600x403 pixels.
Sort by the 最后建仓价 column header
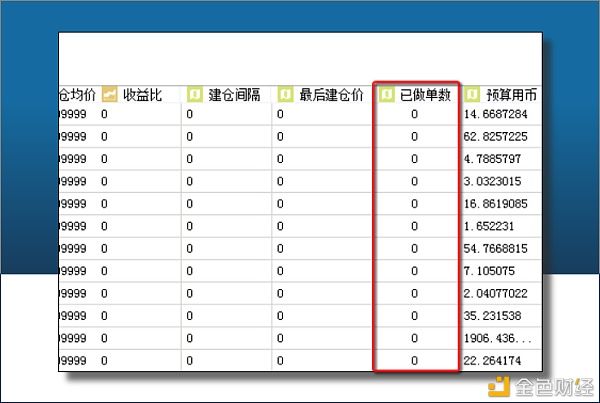[331, 95]
